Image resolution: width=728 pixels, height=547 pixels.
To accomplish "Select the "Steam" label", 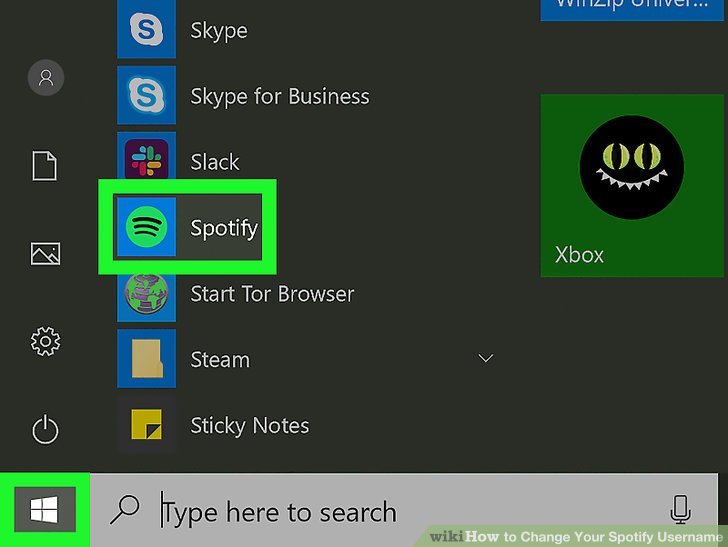I will tap(220, 360).
